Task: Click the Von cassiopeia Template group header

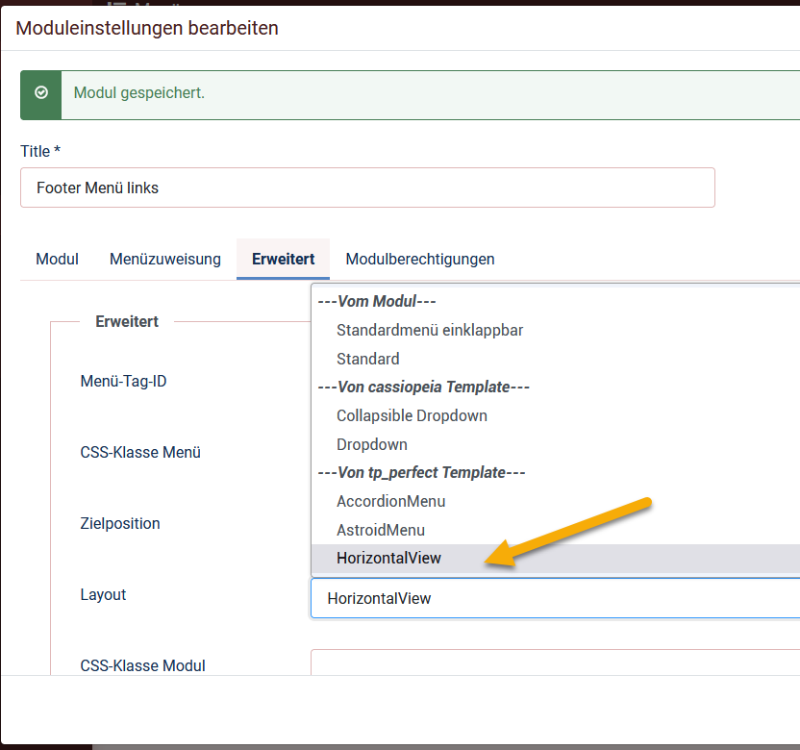Action: (423, 387)
